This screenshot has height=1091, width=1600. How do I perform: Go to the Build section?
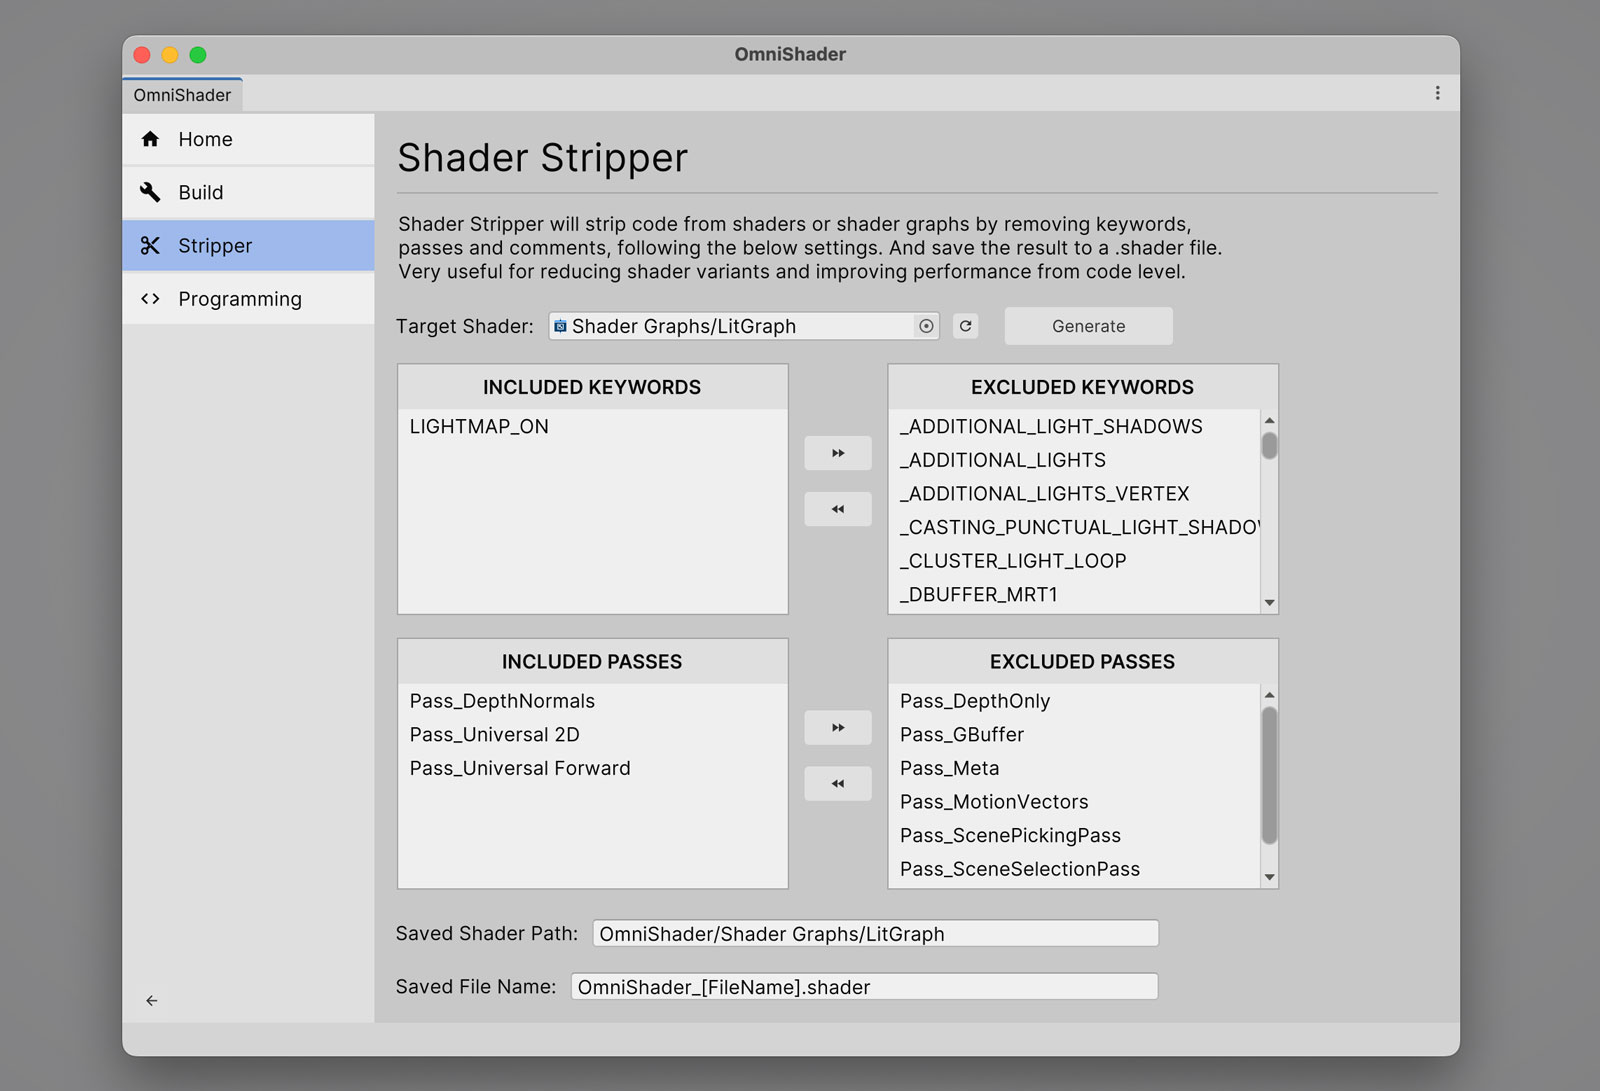[x=248, y=192]
